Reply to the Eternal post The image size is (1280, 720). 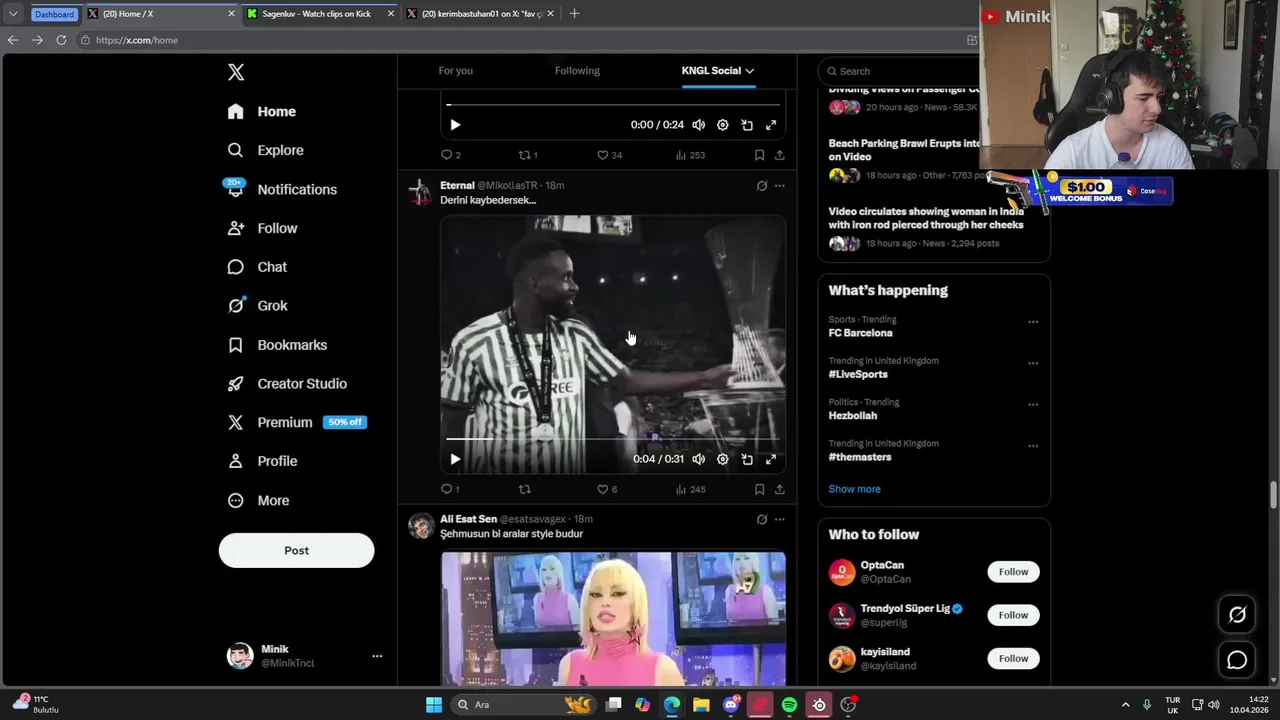click(x=450, y=489)
